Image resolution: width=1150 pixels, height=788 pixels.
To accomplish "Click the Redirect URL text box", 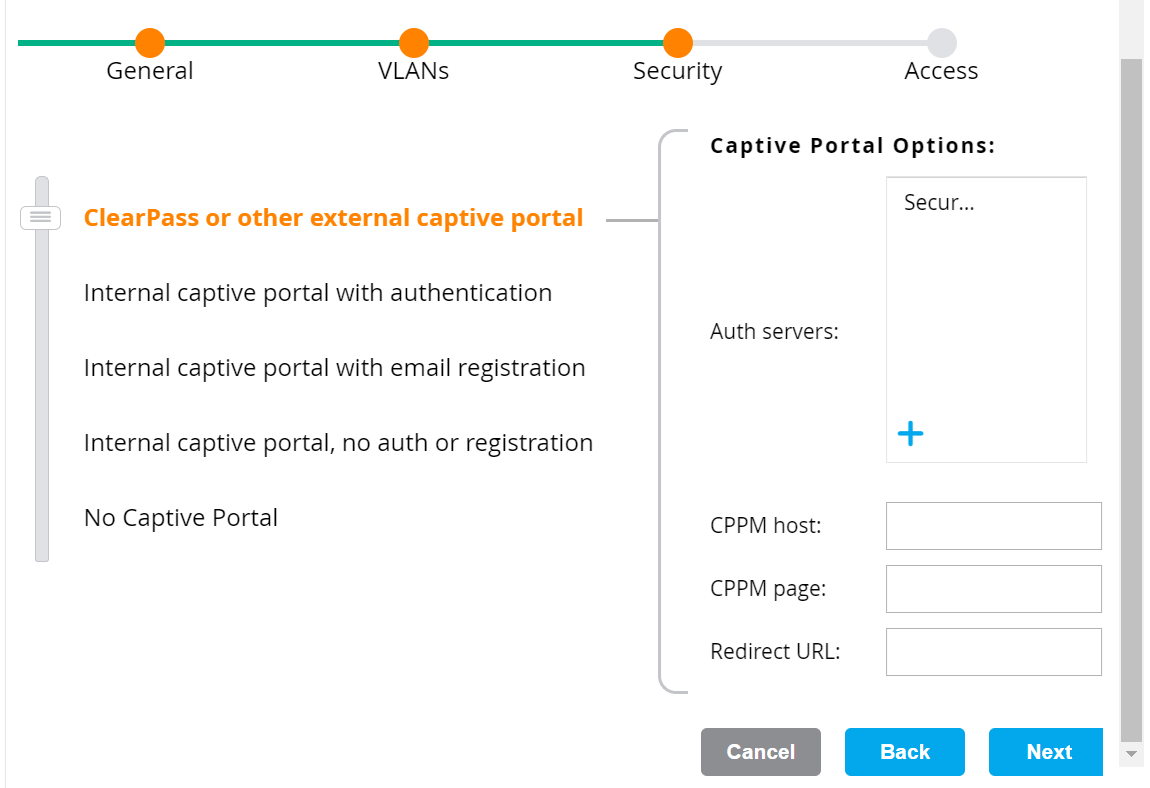I will pos(993,652).
